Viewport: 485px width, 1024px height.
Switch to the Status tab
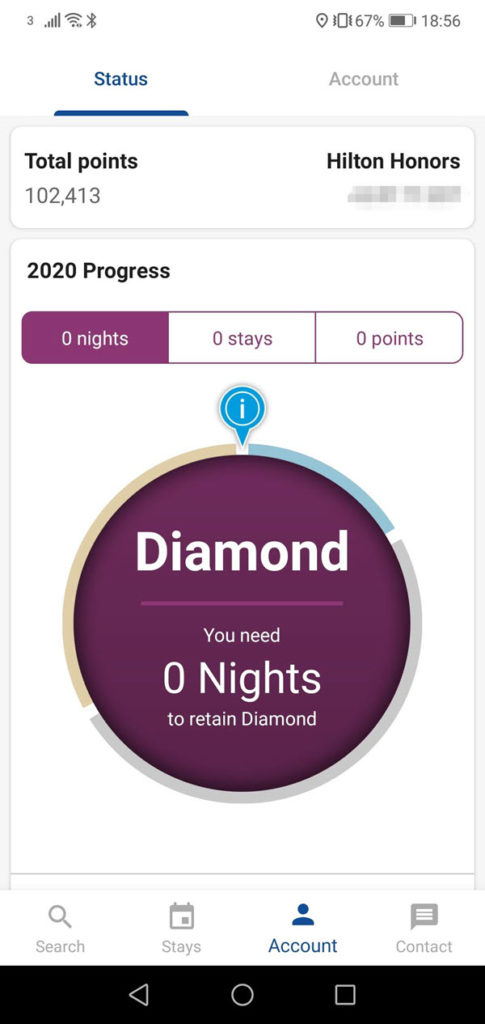[121, 79]
